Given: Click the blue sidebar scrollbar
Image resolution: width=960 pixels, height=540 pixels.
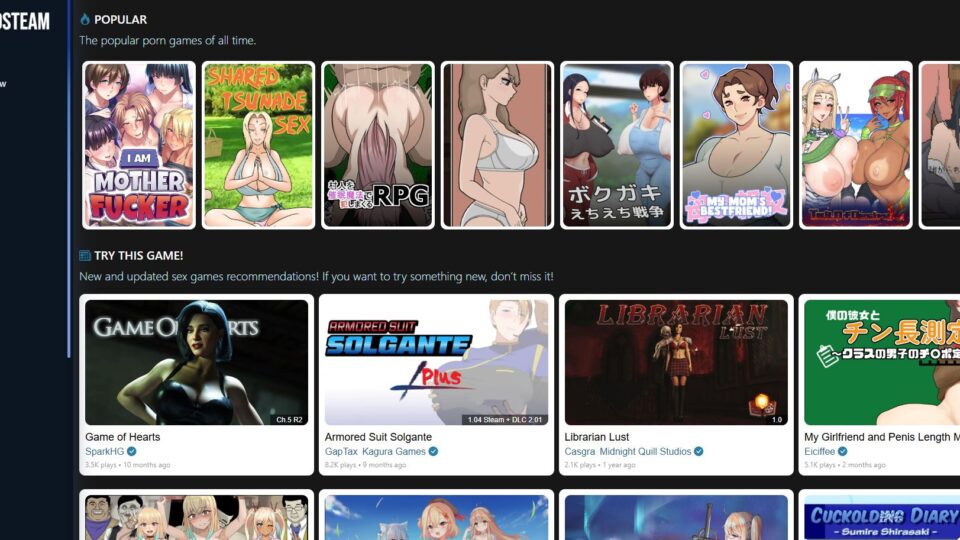Looking at the screenshot, I should (x=69, y=178).
